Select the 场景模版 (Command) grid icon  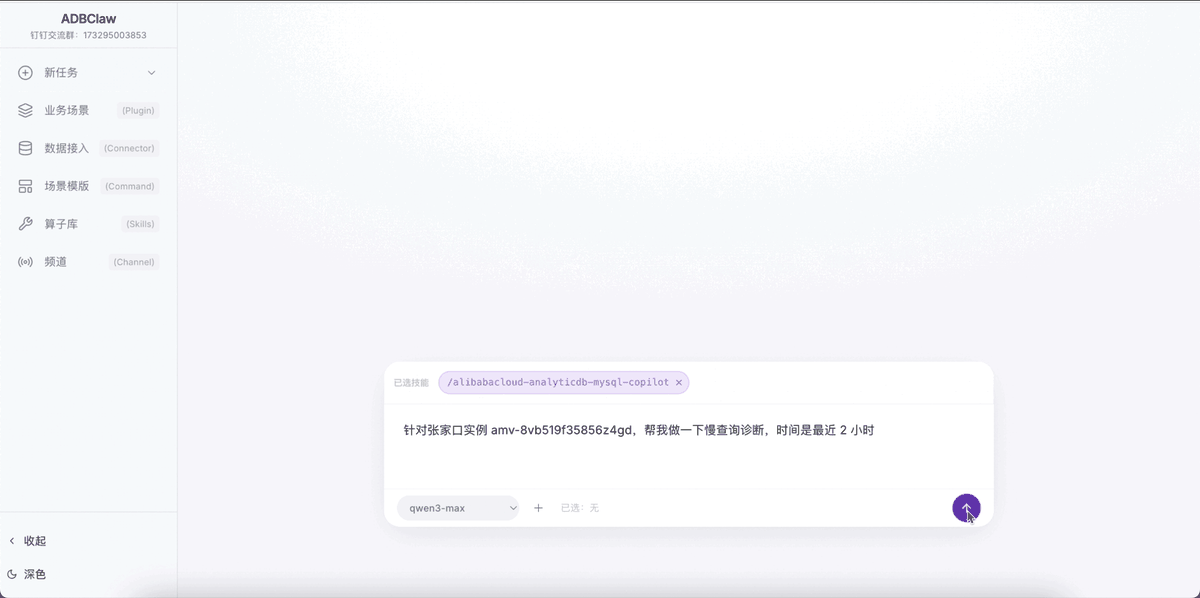(24, 186)
